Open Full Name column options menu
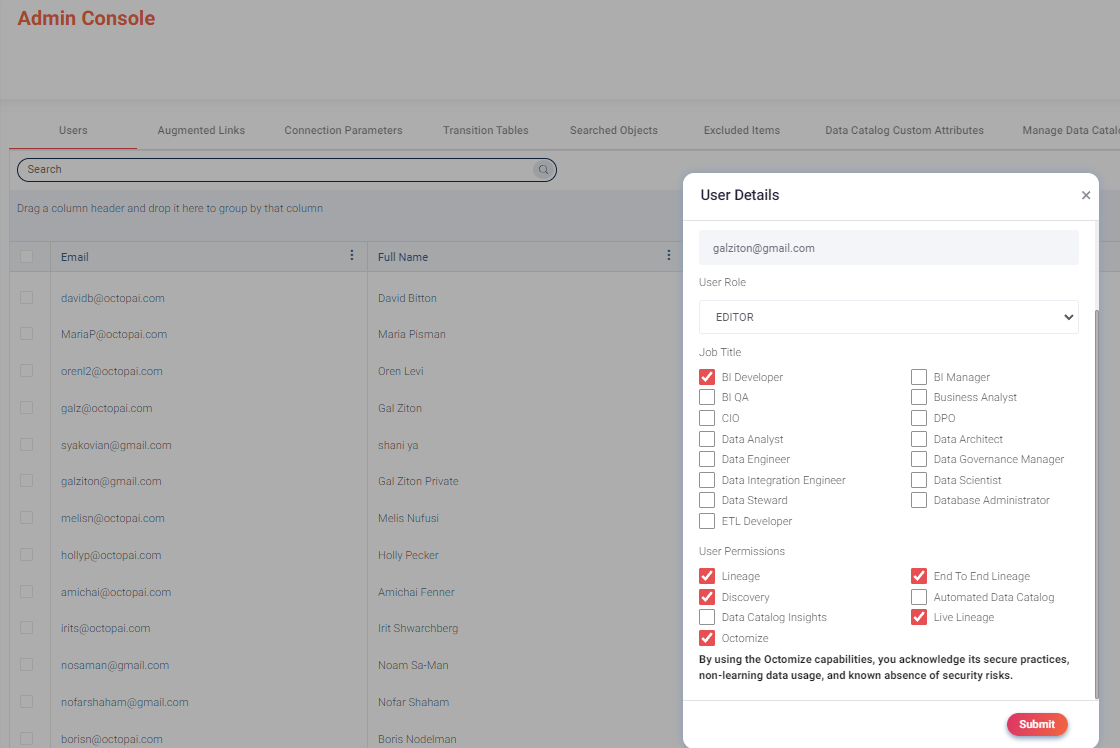Screen dimensions: 1120x748 tap(669, 256)
